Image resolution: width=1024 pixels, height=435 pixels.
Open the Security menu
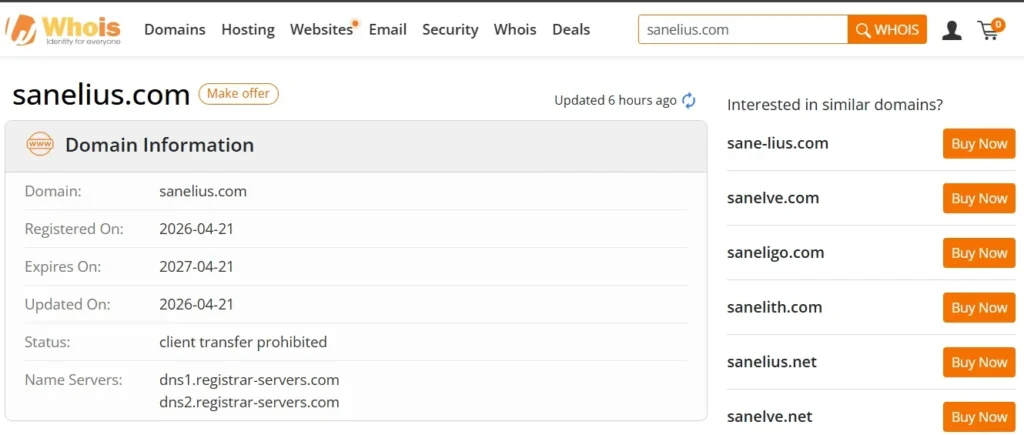click(x=450, y=29)
